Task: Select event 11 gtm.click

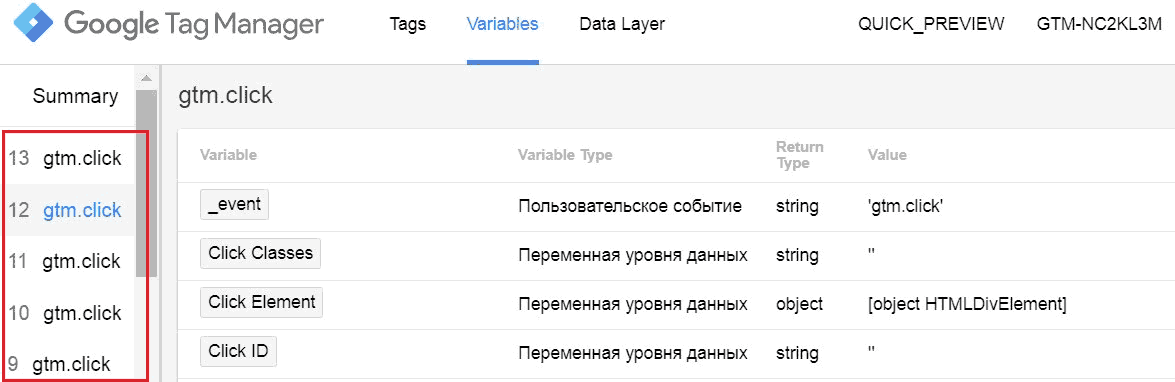Action: [x=65, y=261]
